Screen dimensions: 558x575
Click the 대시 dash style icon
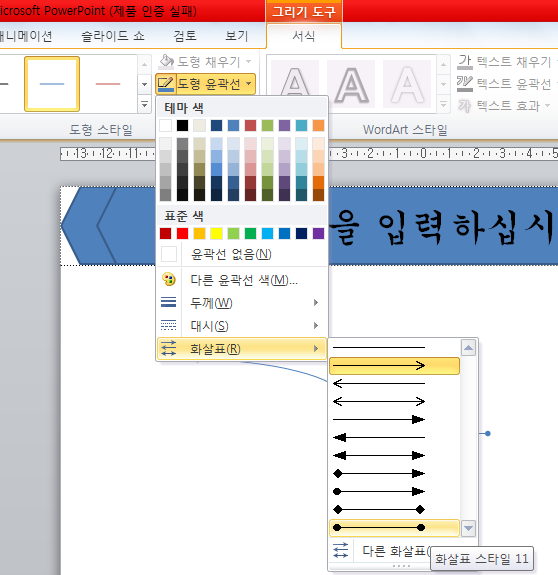coord(169,325)
